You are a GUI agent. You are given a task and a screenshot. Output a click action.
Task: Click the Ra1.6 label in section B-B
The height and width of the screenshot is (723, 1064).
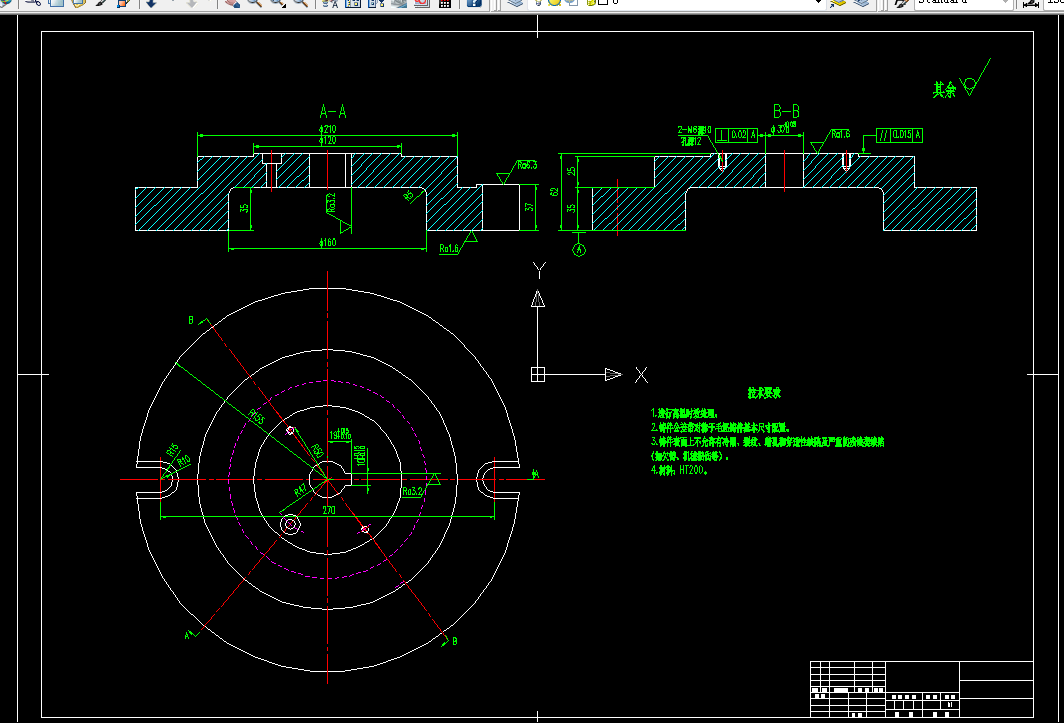(x=840, y=134)
